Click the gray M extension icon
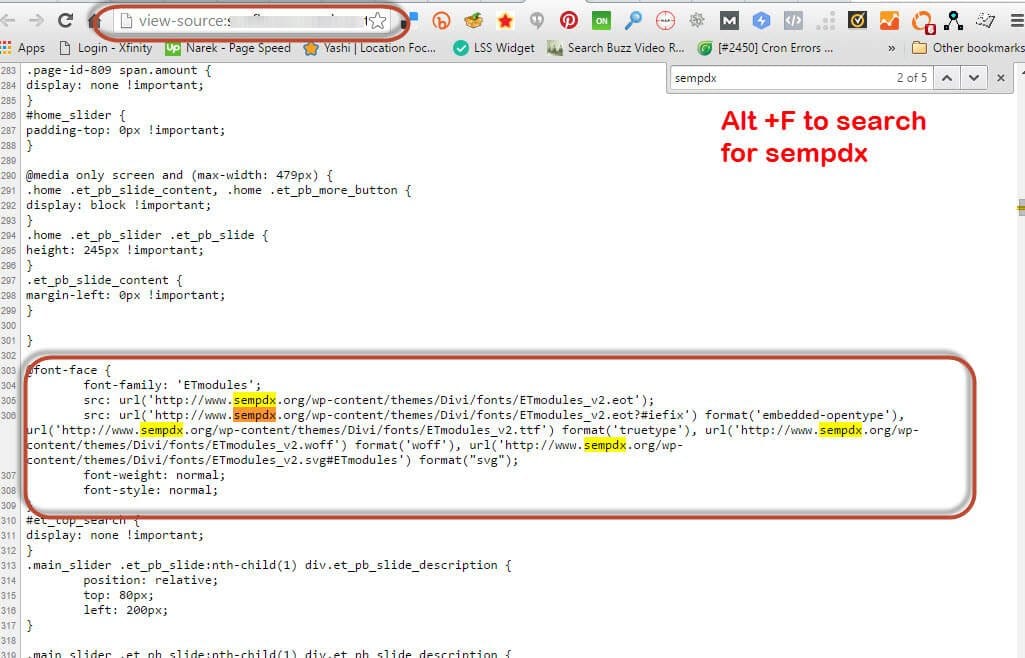1025x658 pixels. coord(729,19)
